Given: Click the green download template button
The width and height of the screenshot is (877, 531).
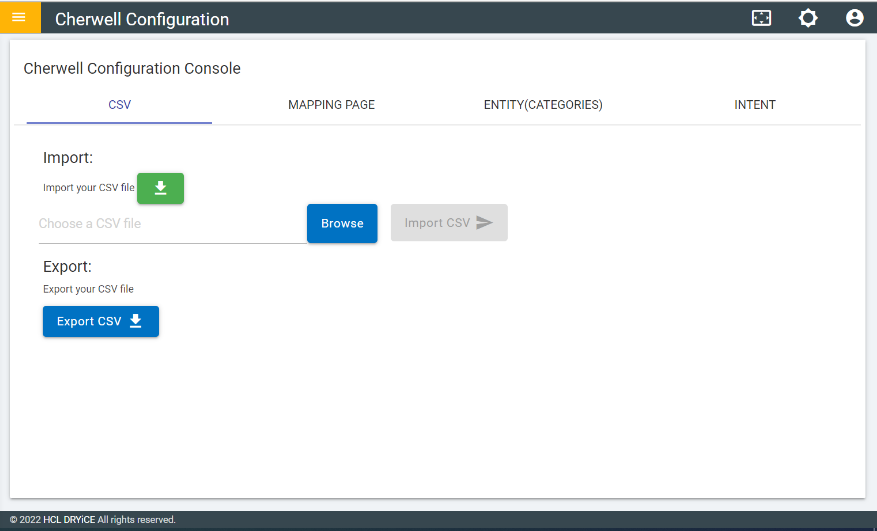Looking at the screenshot, I should pyautogui.click(x=161, y=188).
